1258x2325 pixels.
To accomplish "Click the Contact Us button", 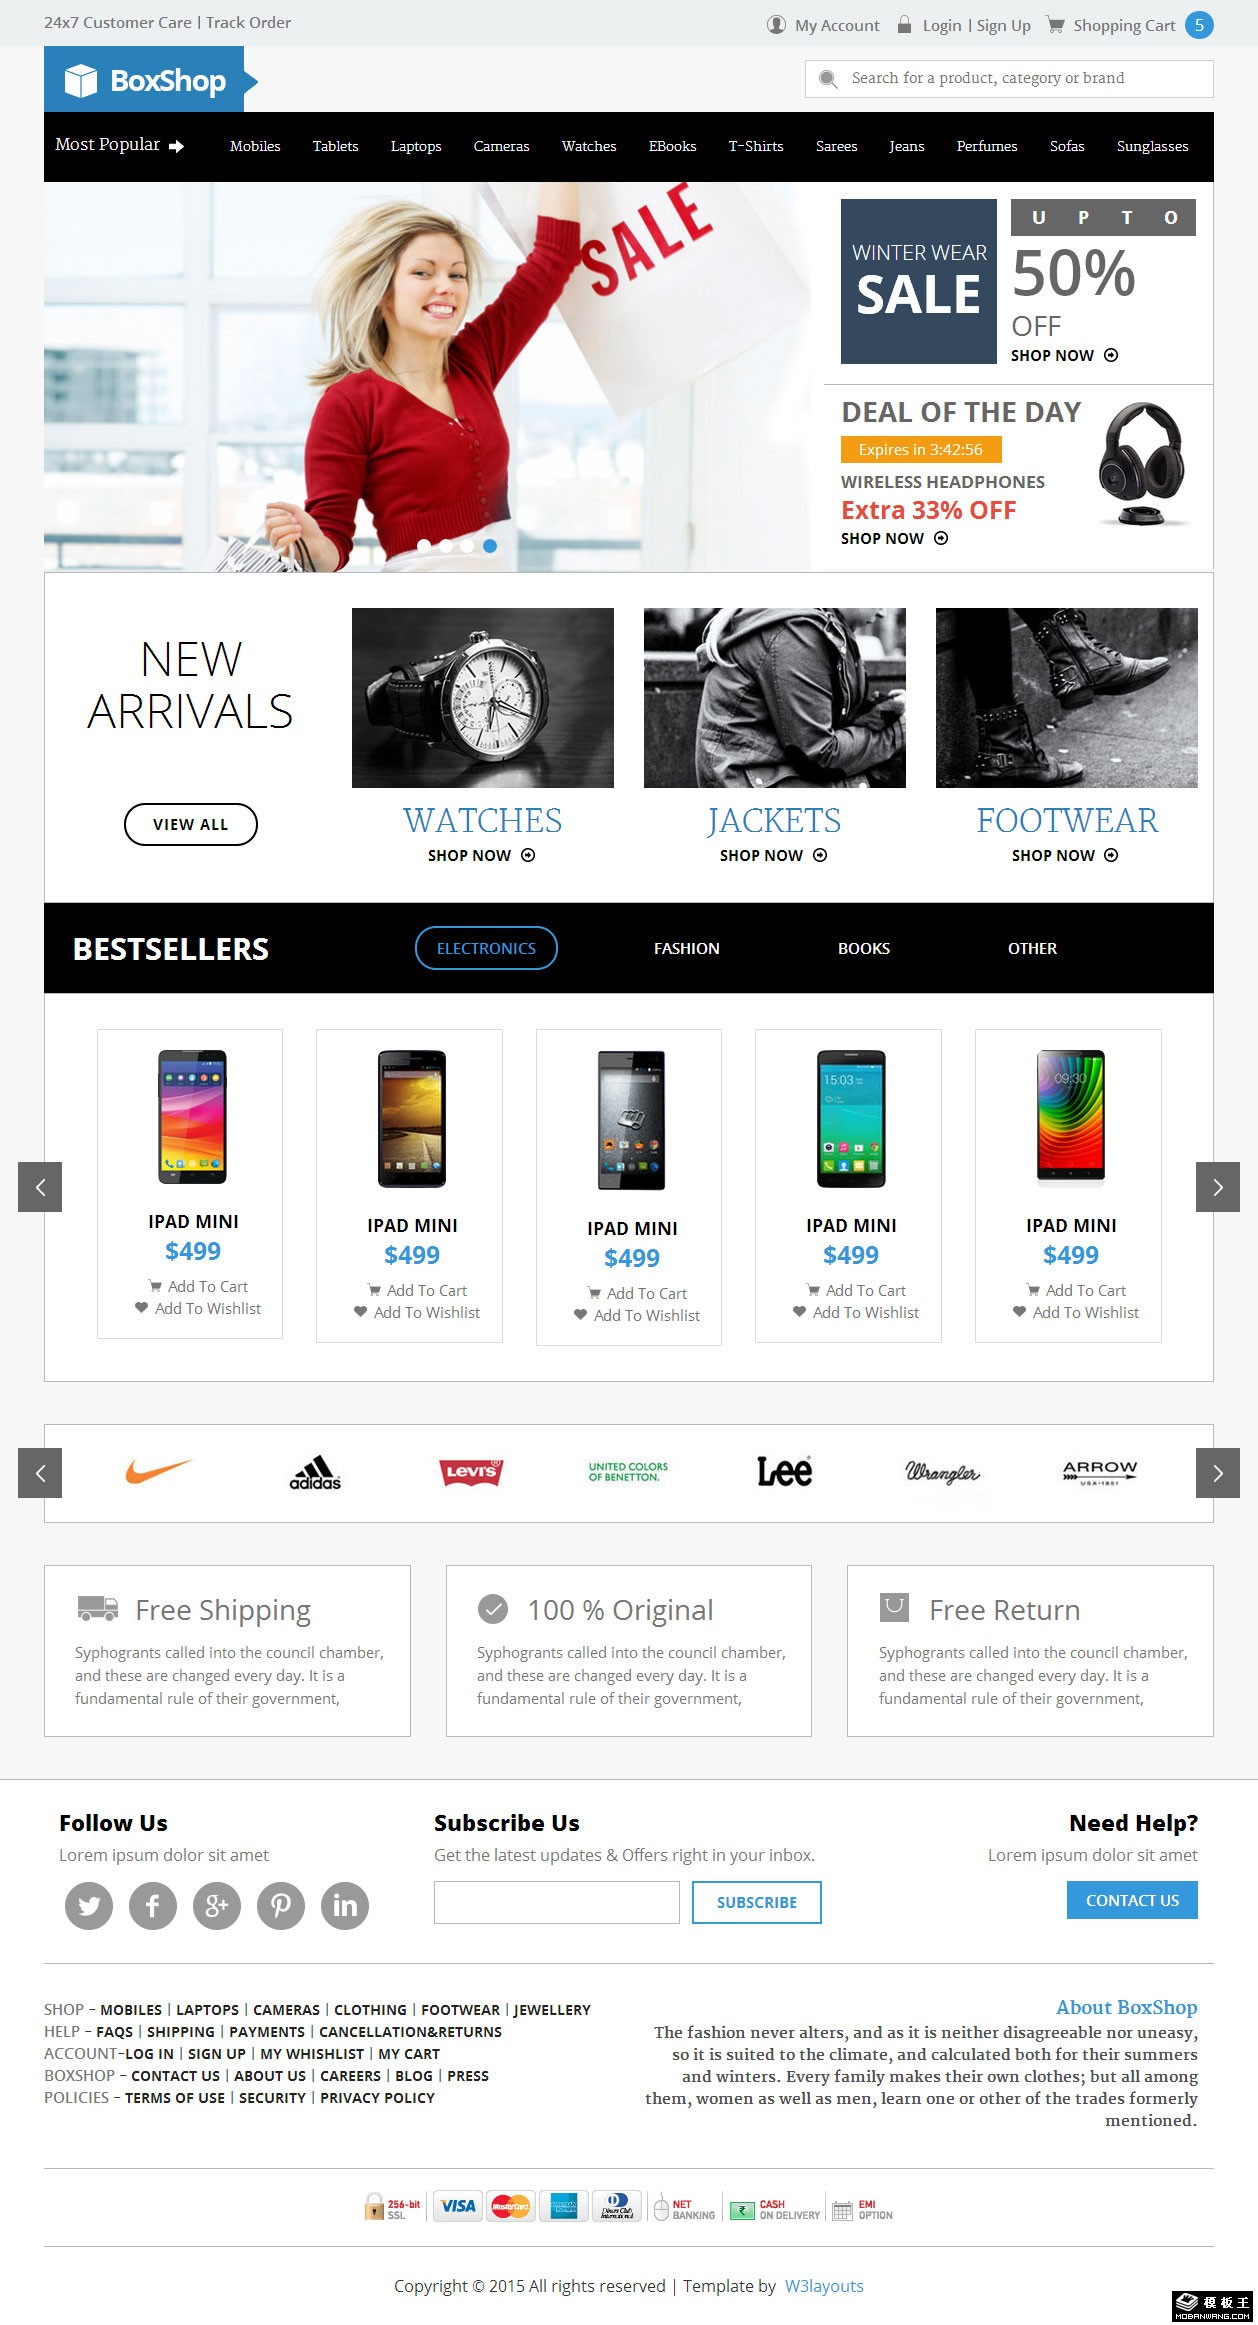I will (1132, 1900).
